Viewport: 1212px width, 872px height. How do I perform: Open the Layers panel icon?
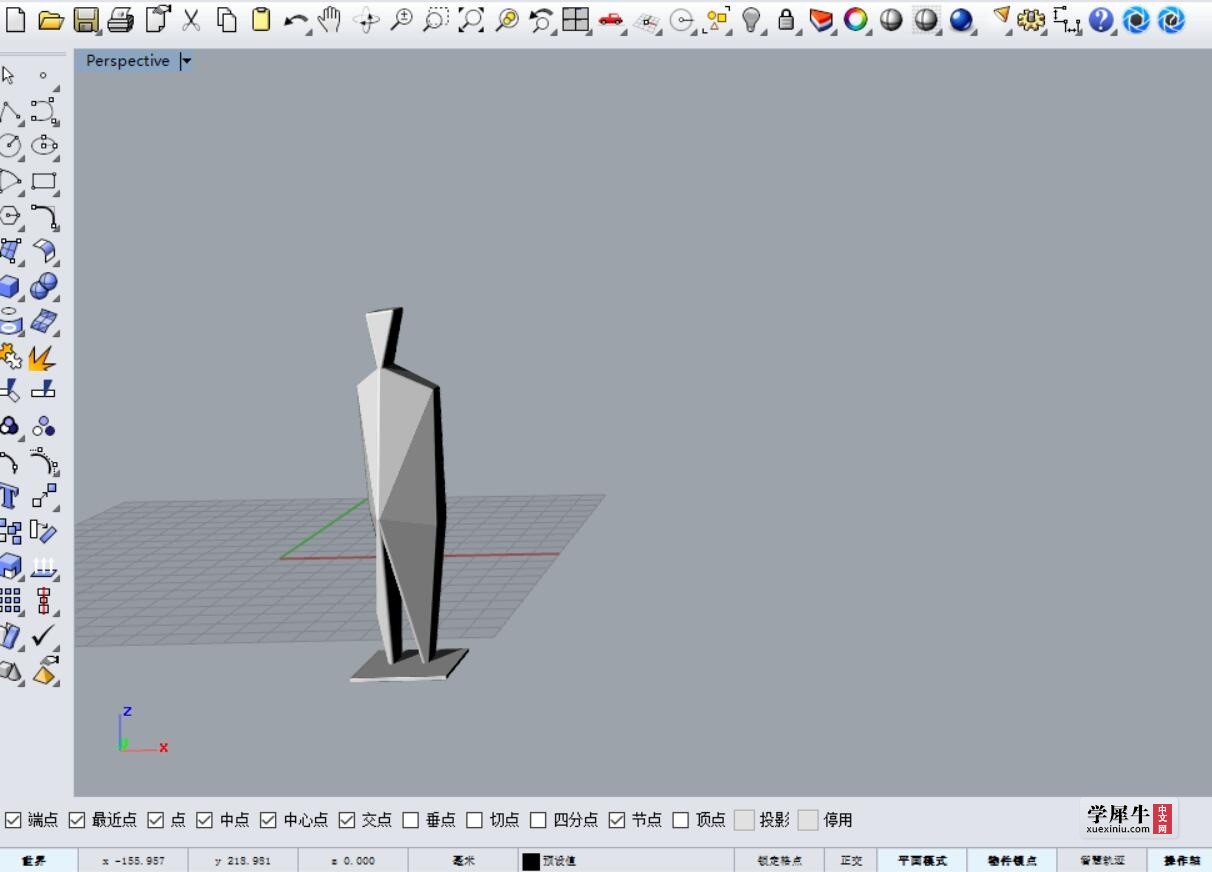click(x=821, y=19)
